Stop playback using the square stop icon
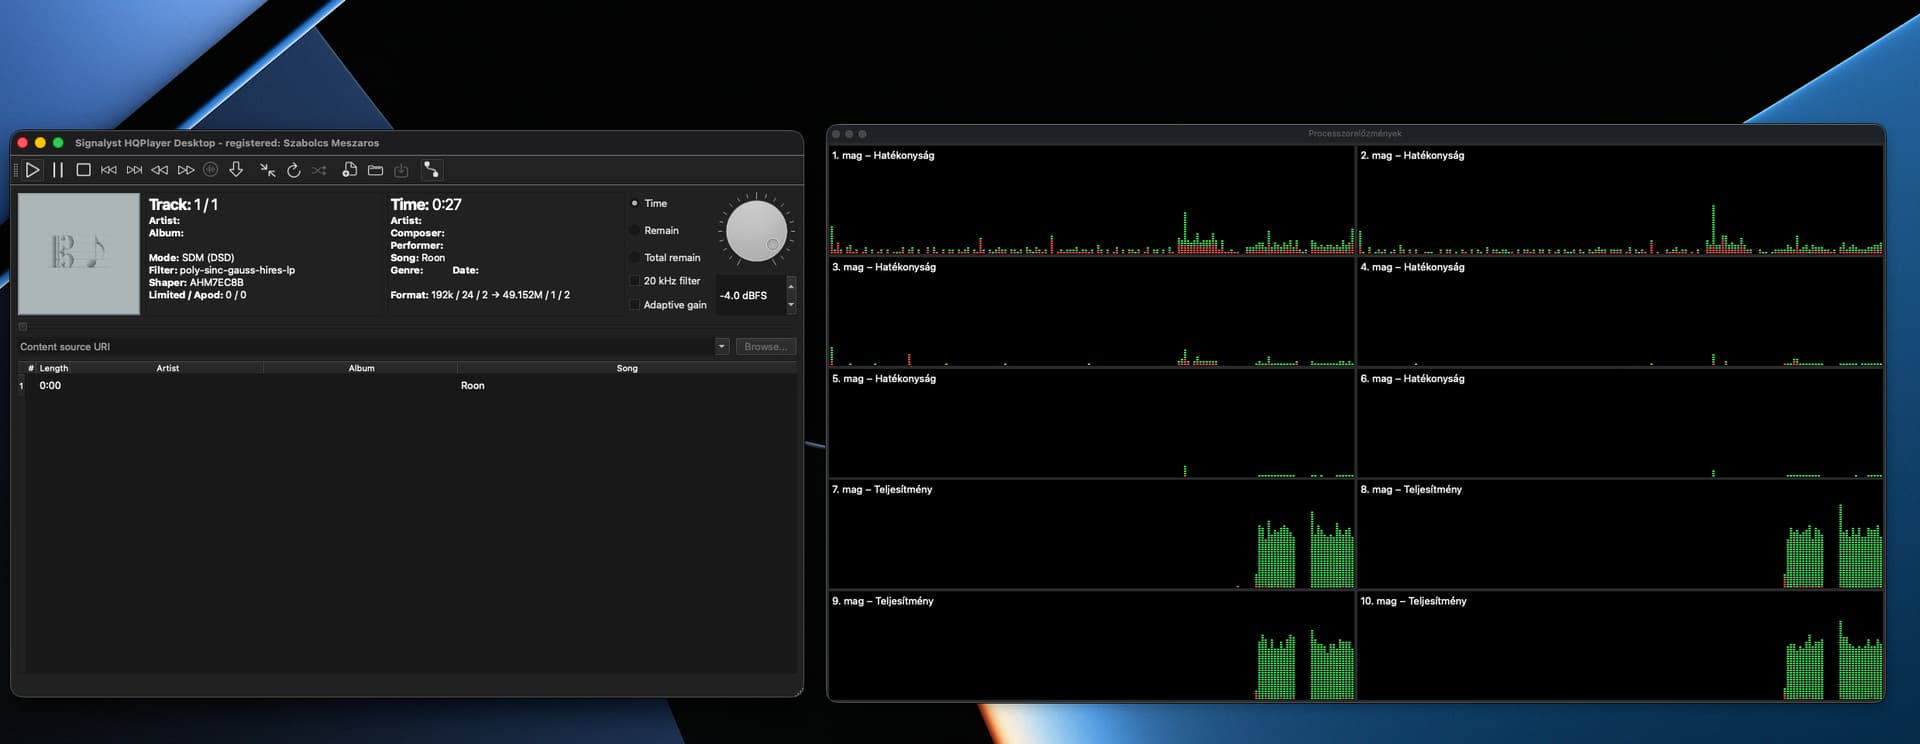 tap(84, 170)
